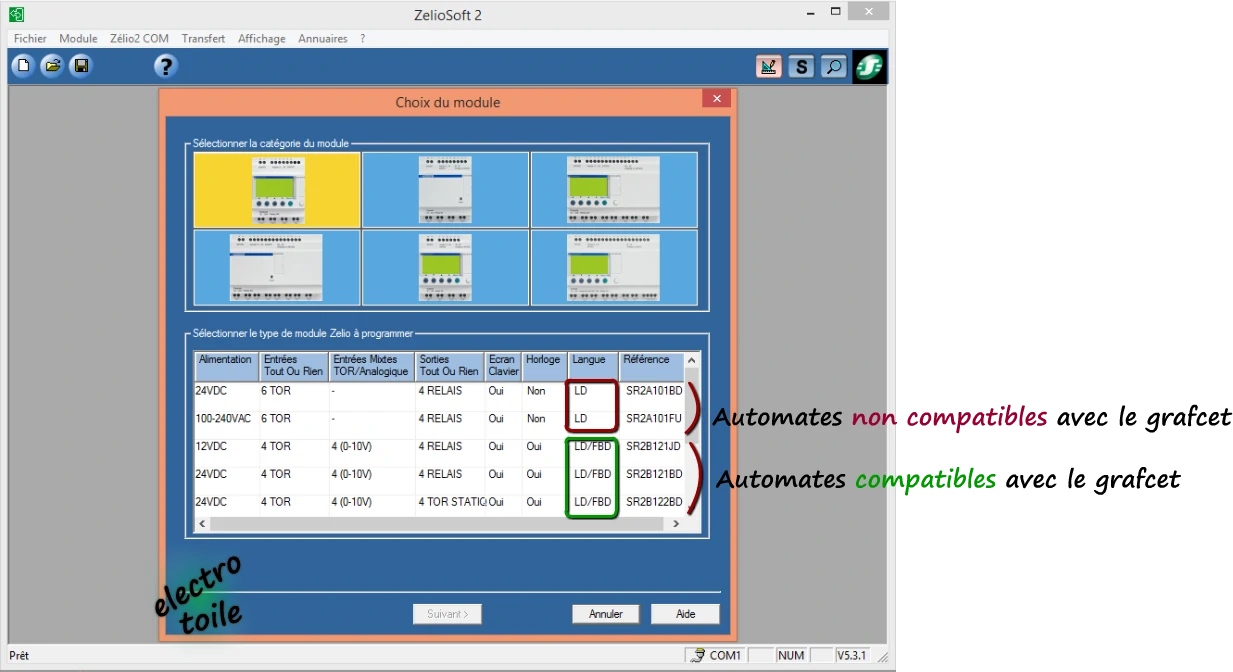Select module row SR2B121BD
This screenshot has height=672, width=1233.
pyautogui.click(x=440, y=474)
